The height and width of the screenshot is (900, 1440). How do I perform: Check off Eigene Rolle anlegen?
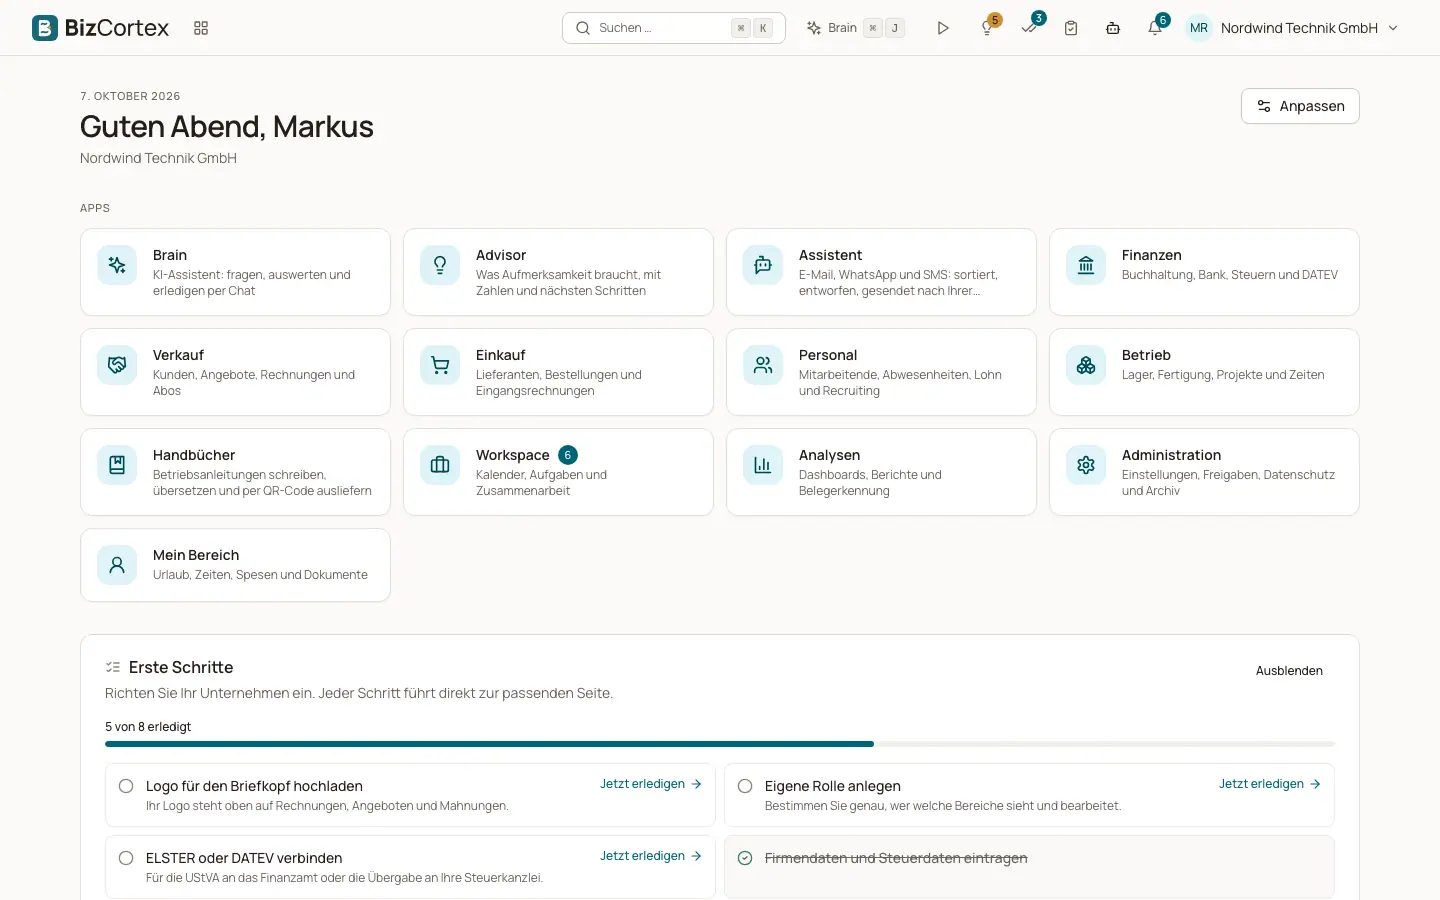pos(745,786)
